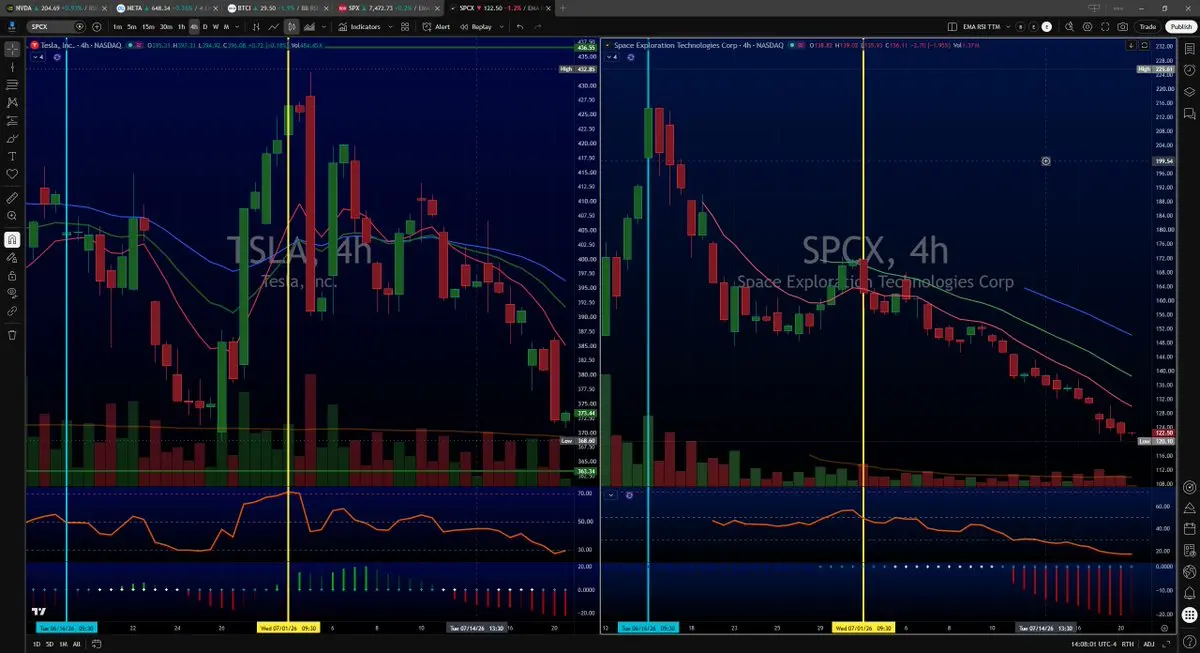The image size is (1200, 653).
Task: Click the Wed 07/01/26 TSLA time label
Action: click(x=288, y=628)
